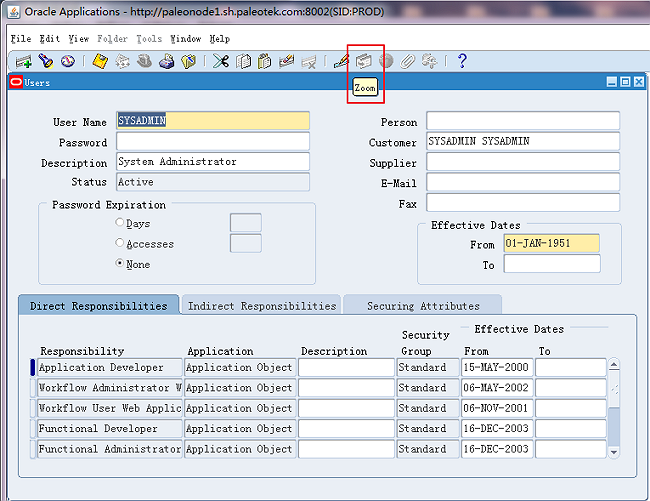Screen dimensions: 650x501
Task: Click the Customer field
Action: point(523,141)
